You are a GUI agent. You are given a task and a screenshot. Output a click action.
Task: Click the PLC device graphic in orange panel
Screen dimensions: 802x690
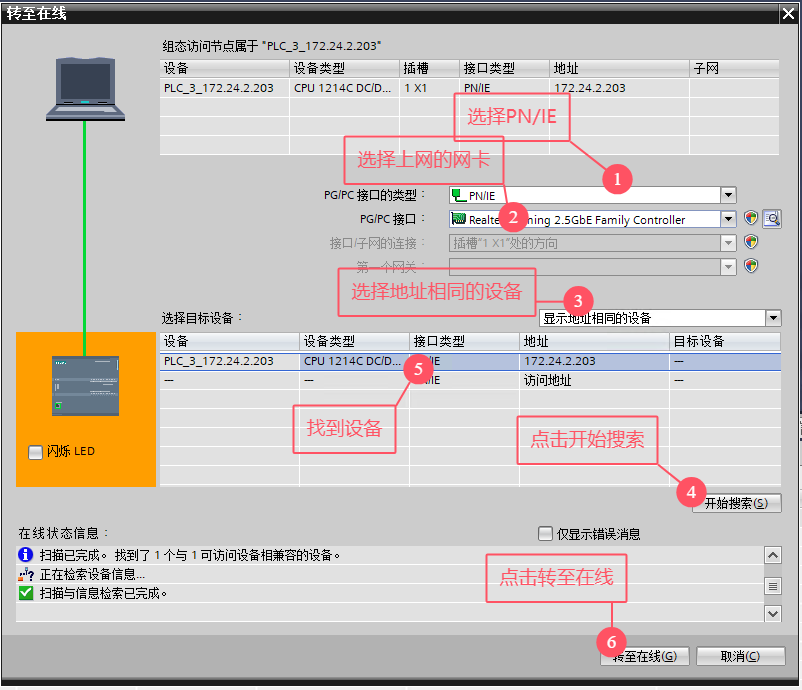(85, 386)
